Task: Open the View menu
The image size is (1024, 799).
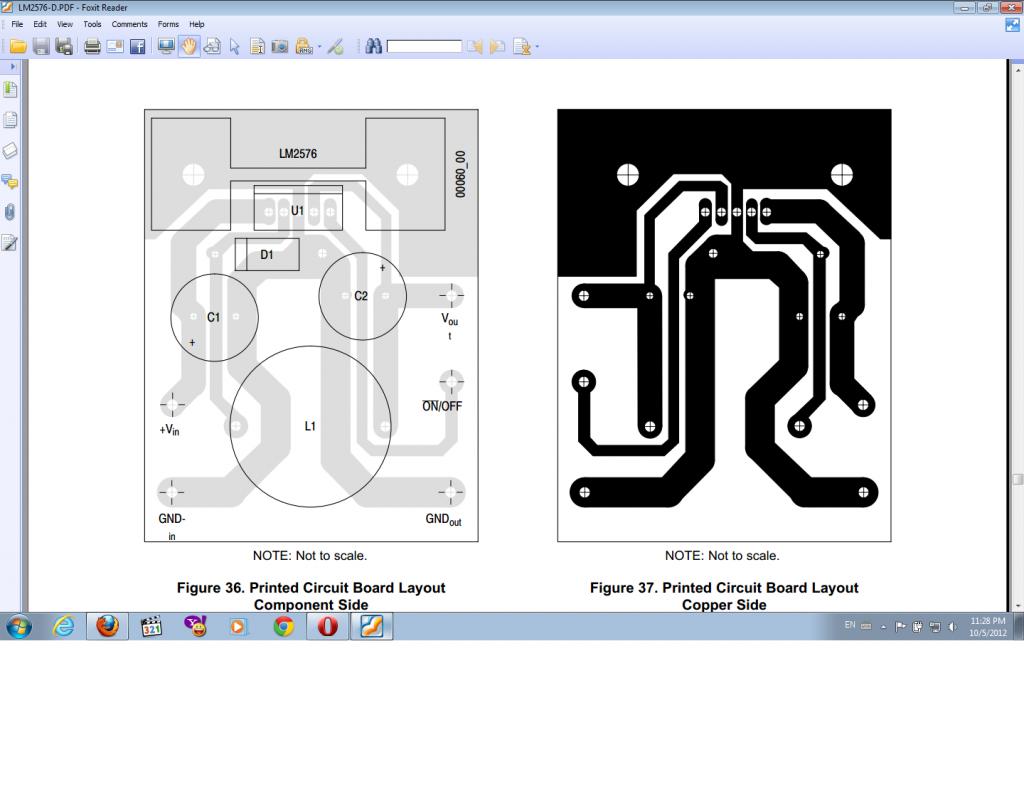Action: point(65,24)
